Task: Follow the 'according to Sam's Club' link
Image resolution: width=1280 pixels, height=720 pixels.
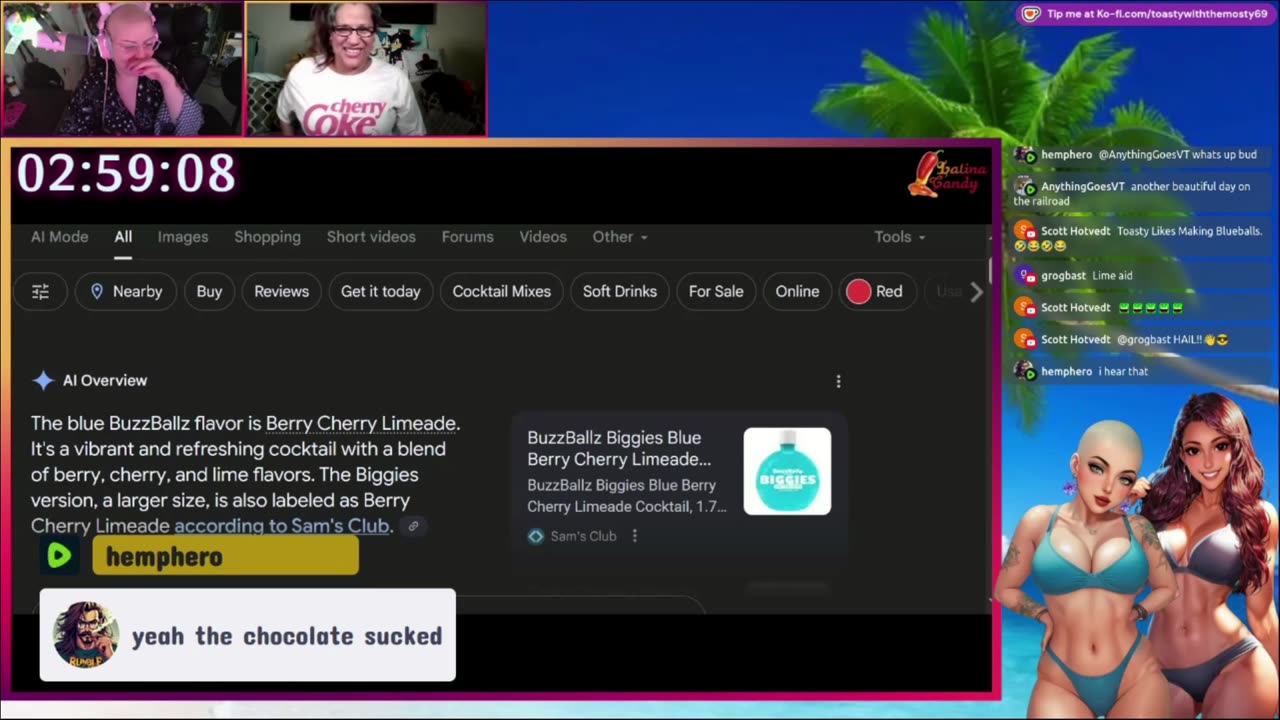Action: [x=282, y=526]
